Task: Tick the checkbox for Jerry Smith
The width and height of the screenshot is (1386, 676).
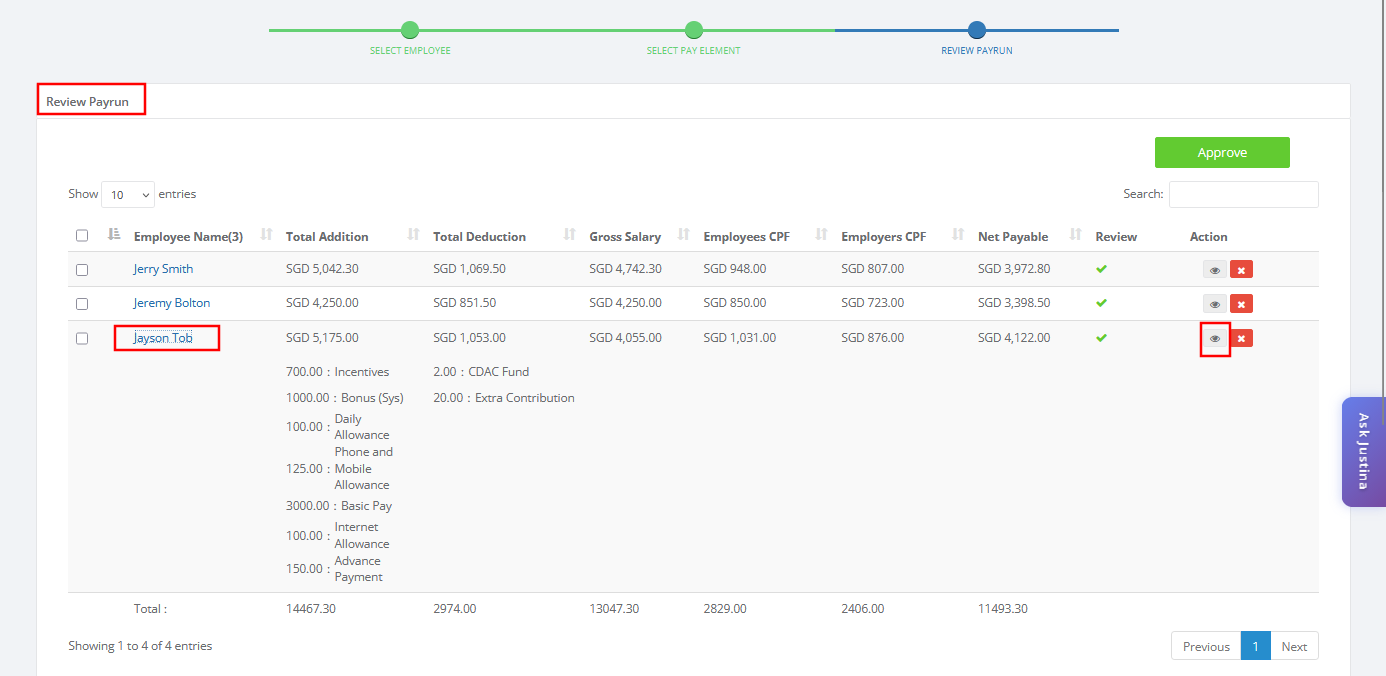Action: [82, 270]
